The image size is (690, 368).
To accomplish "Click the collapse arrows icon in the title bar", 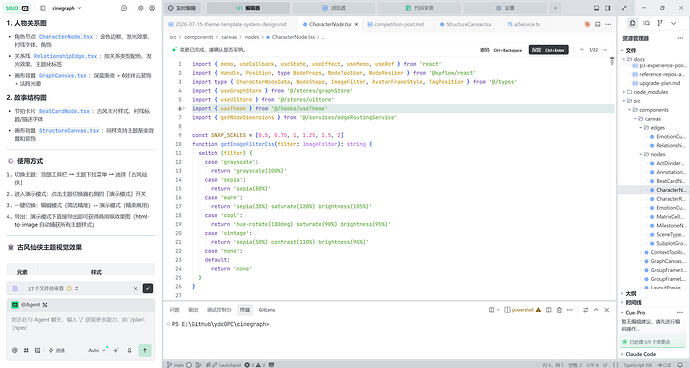I will pos(624,8).
